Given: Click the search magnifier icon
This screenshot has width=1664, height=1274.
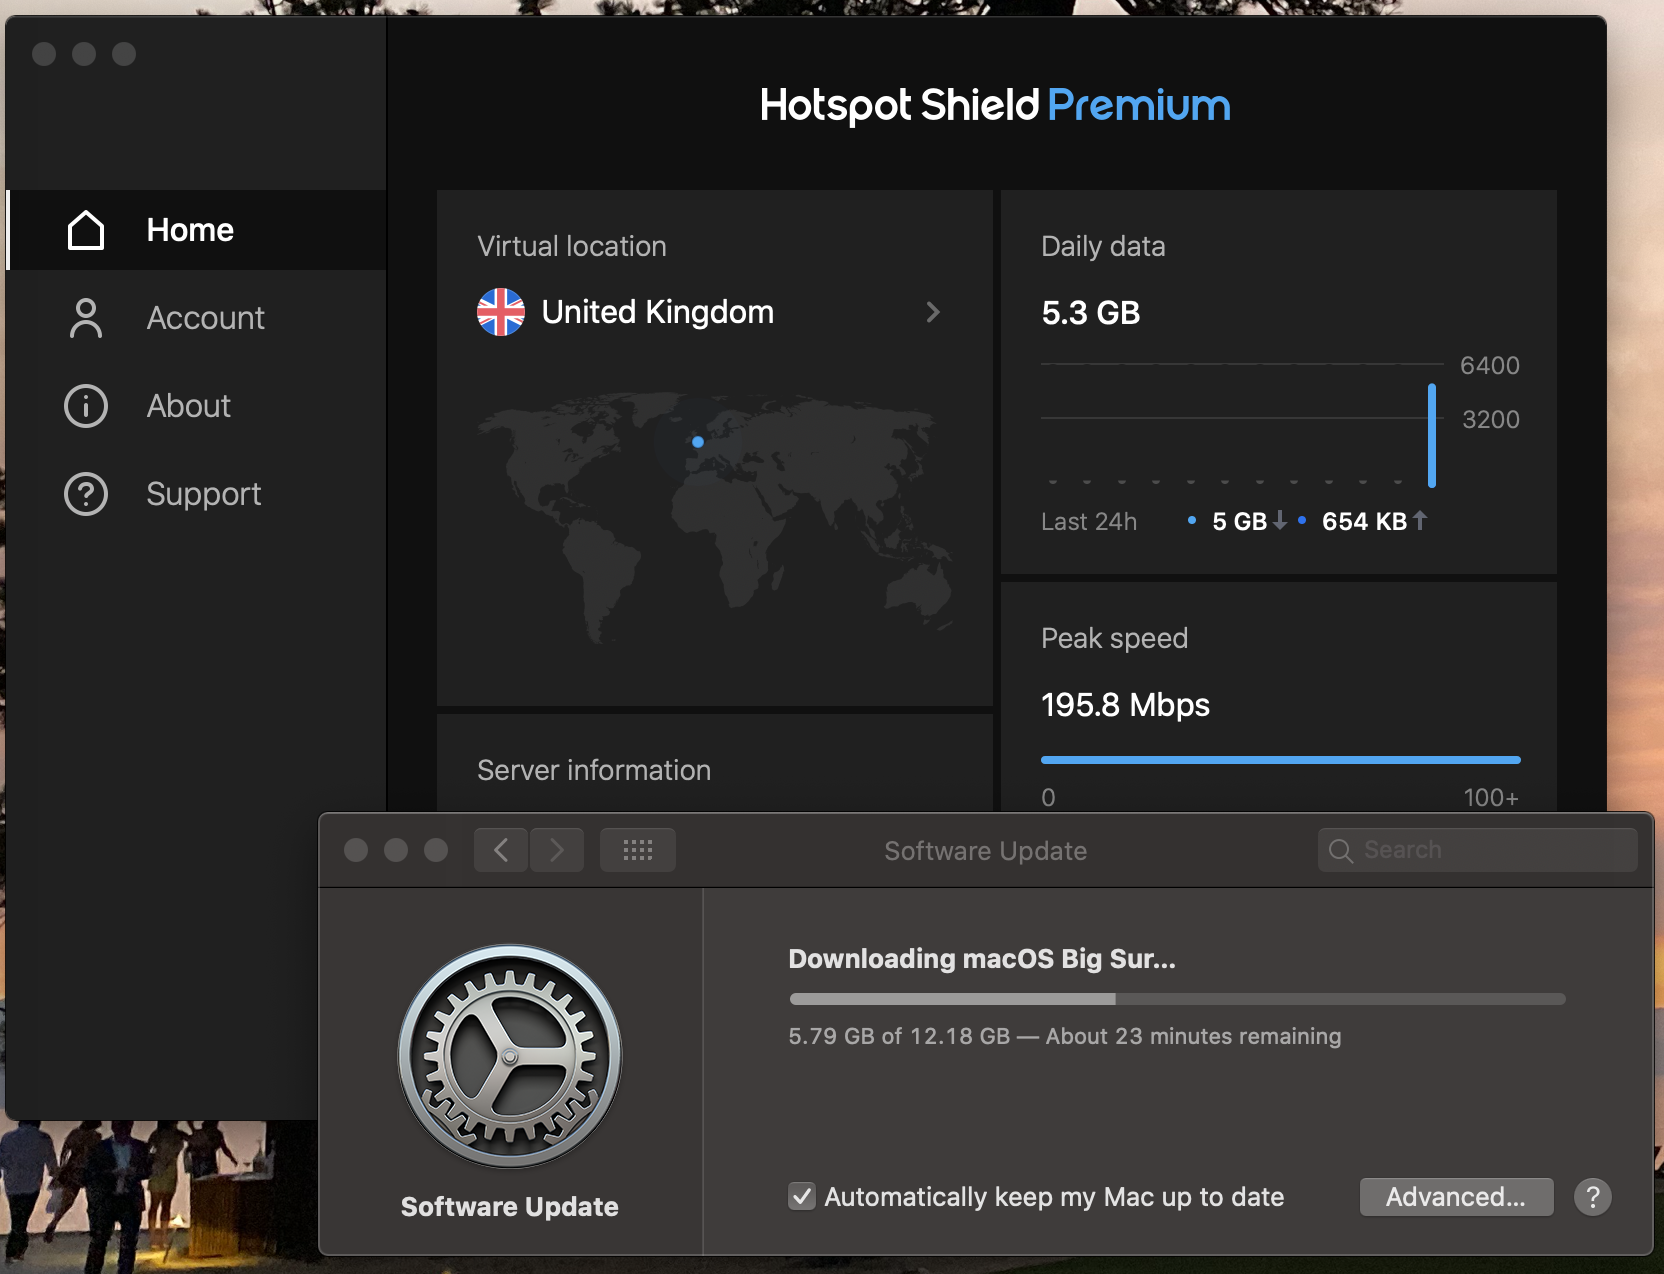Looking at the screenshot, I should [1341, 850].
